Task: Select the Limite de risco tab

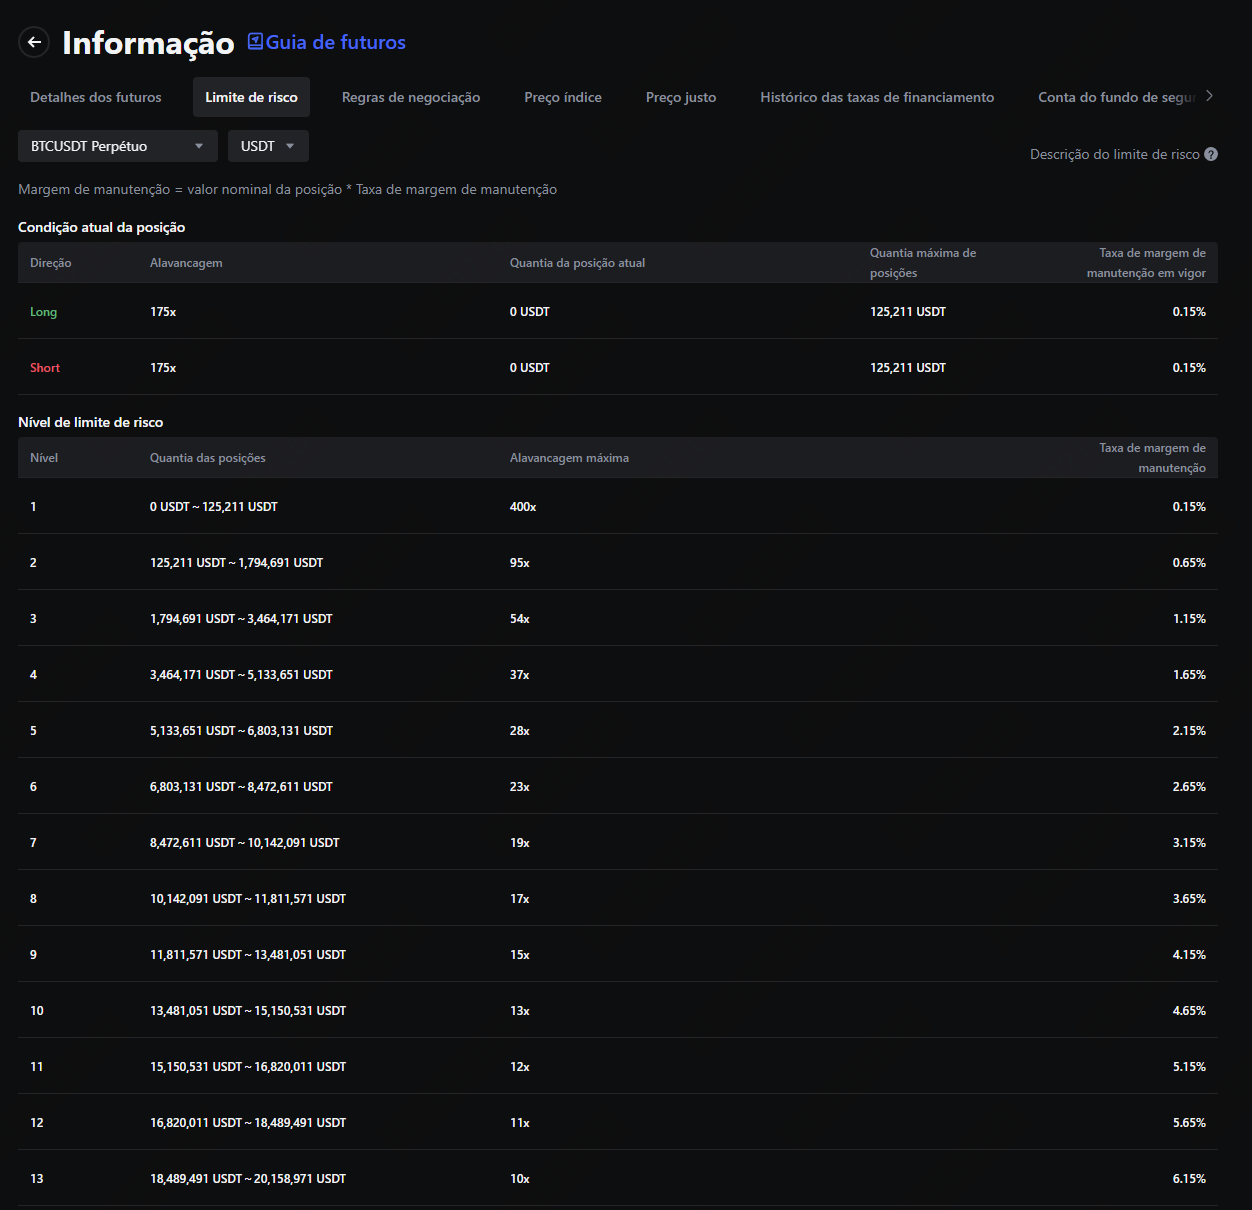Action: click(x=251, y=97)
